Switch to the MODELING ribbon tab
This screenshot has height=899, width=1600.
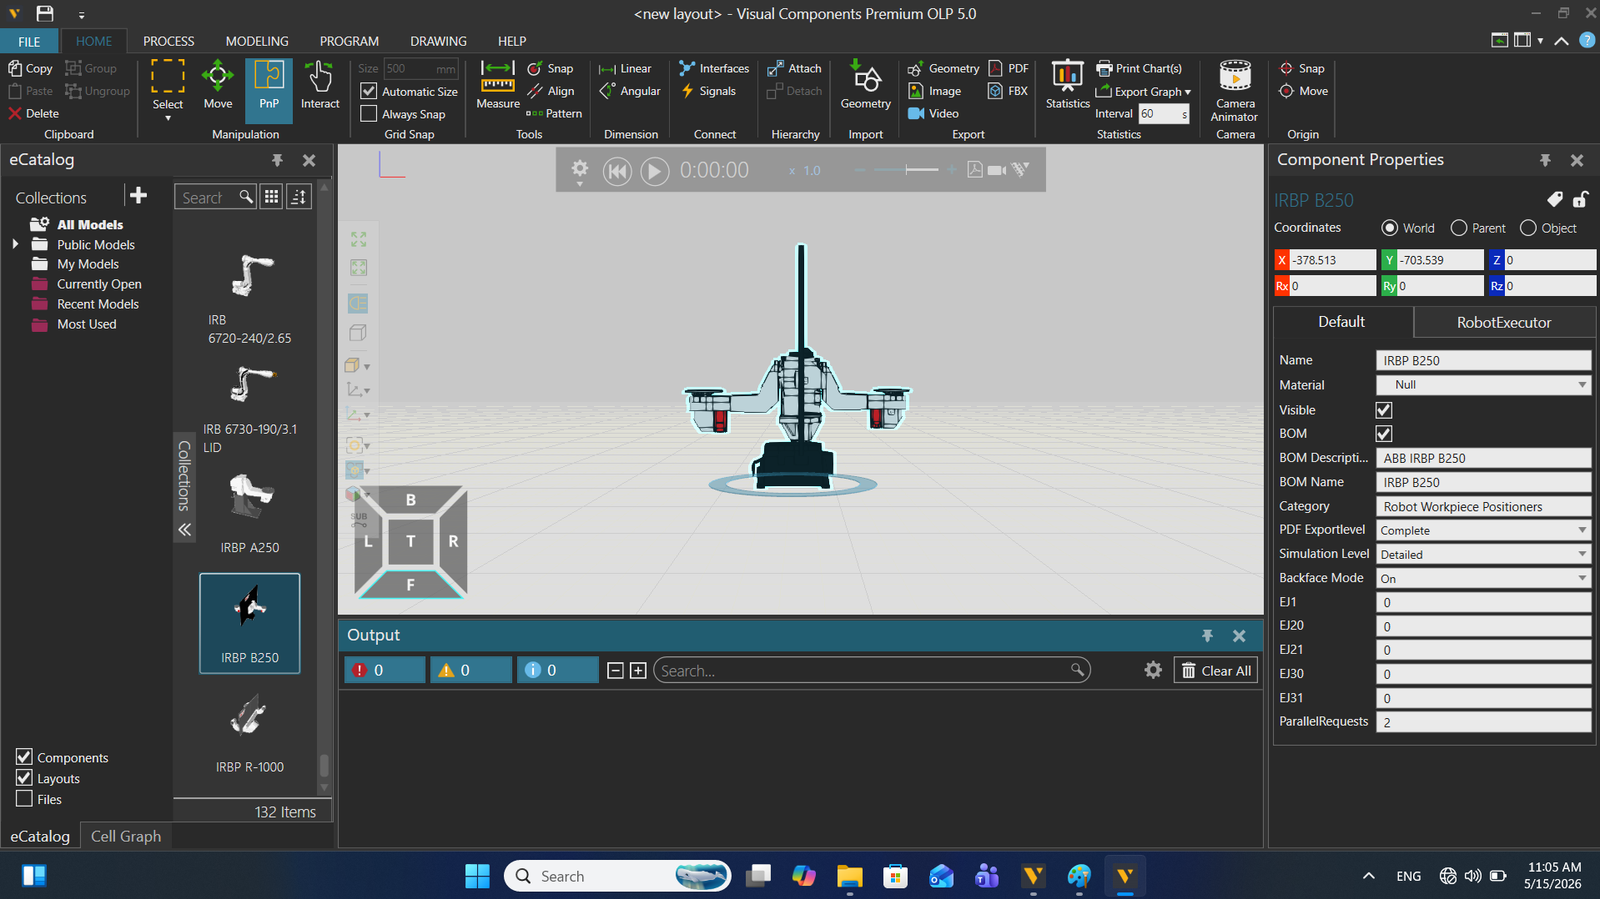pos(257,41)
